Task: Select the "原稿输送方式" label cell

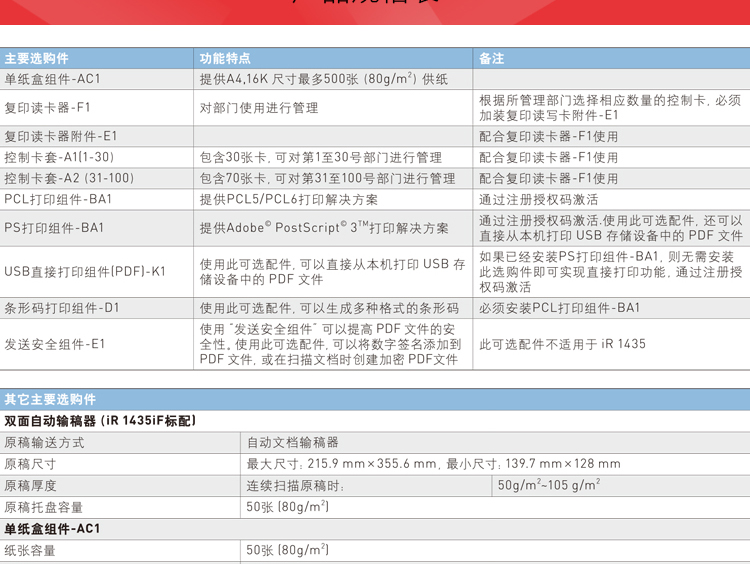Action: tap(44, 442)
